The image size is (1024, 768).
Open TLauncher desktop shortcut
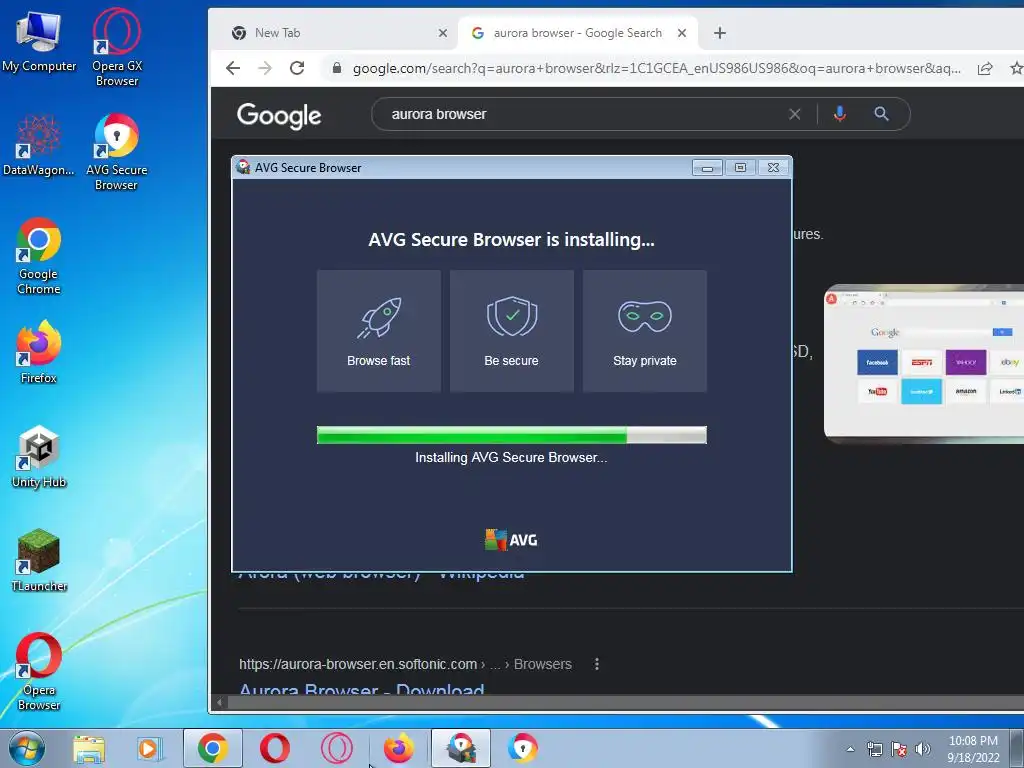[x=39, y=560]
